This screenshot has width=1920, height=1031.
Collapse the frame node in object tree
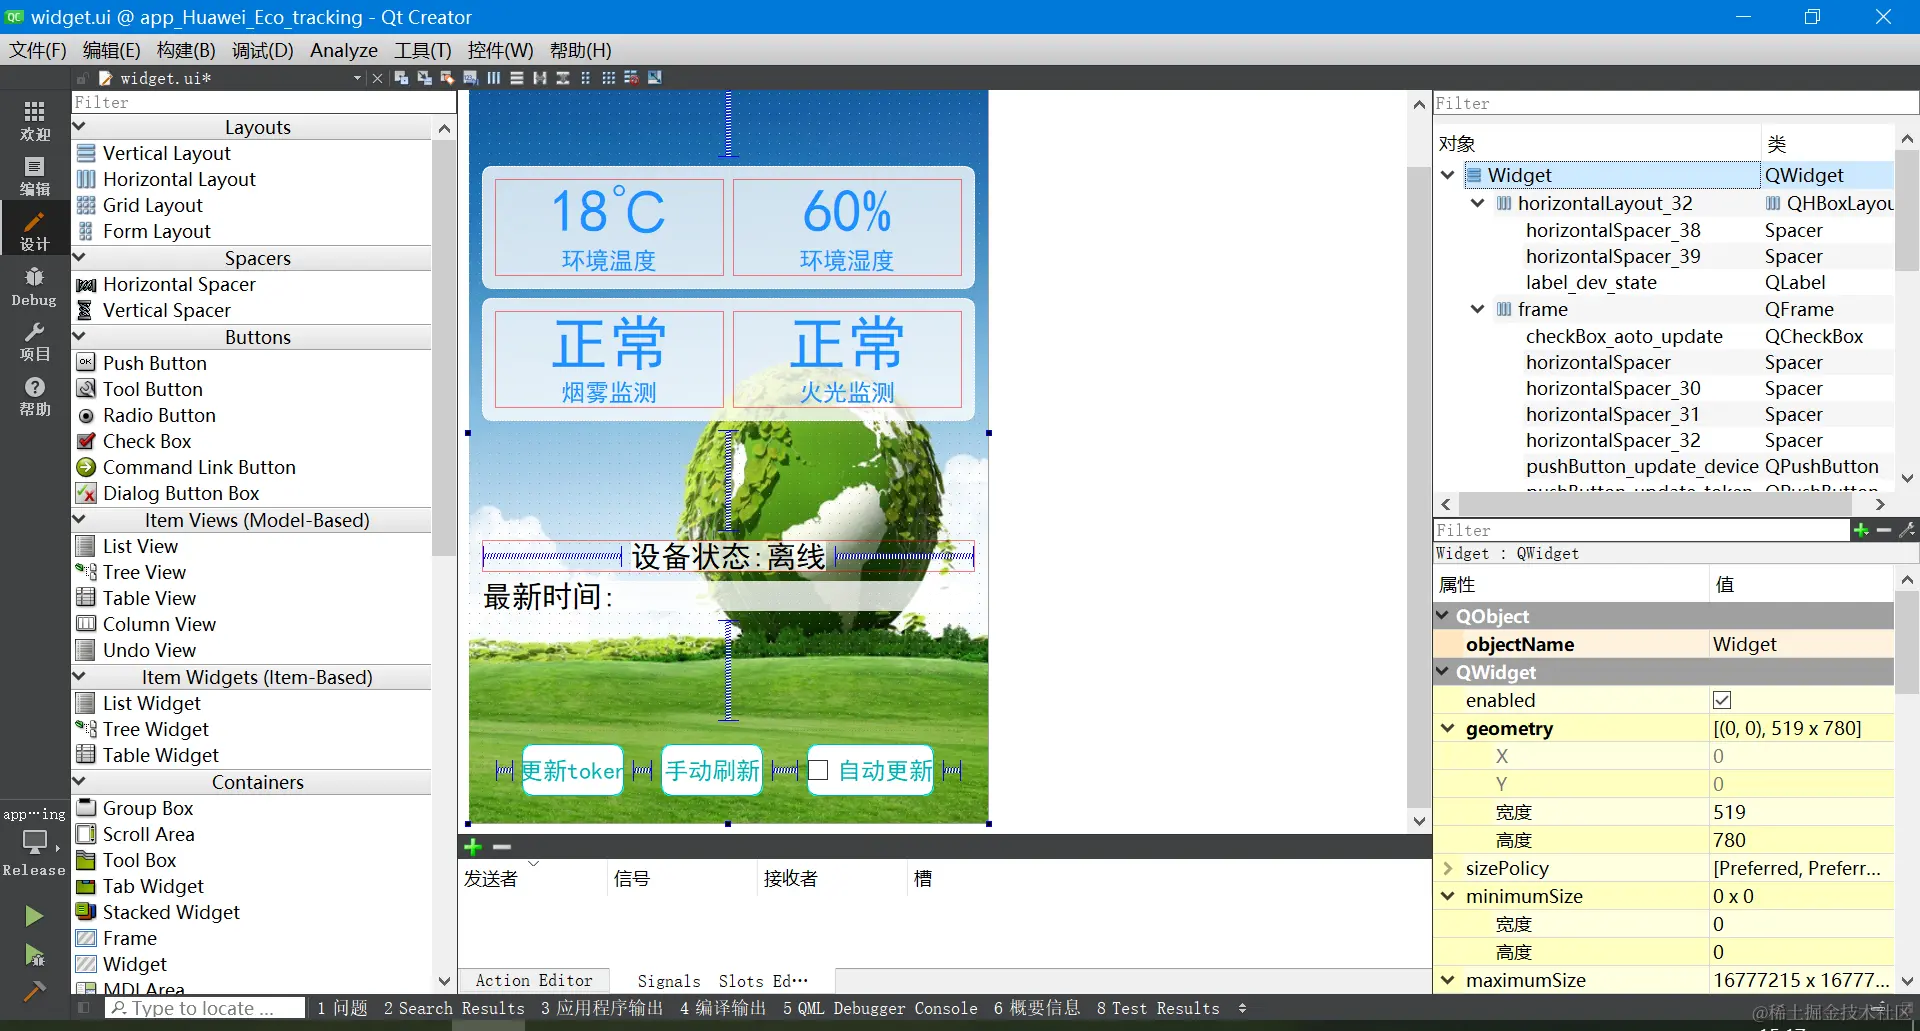tap(1477, 309)
